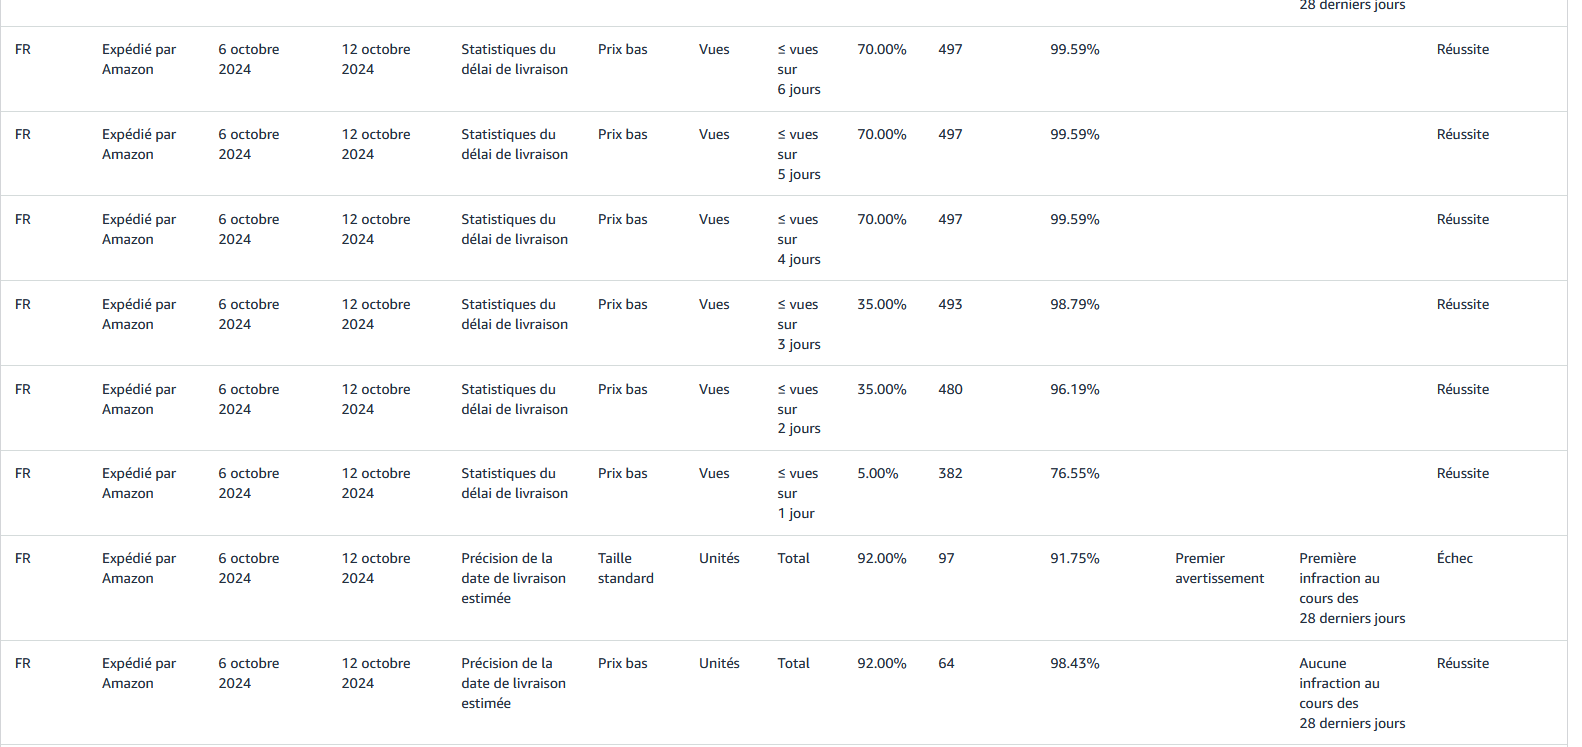Click the "Échec" status
Viewport: 1582px width, 747px height.
pos(1454,558)
